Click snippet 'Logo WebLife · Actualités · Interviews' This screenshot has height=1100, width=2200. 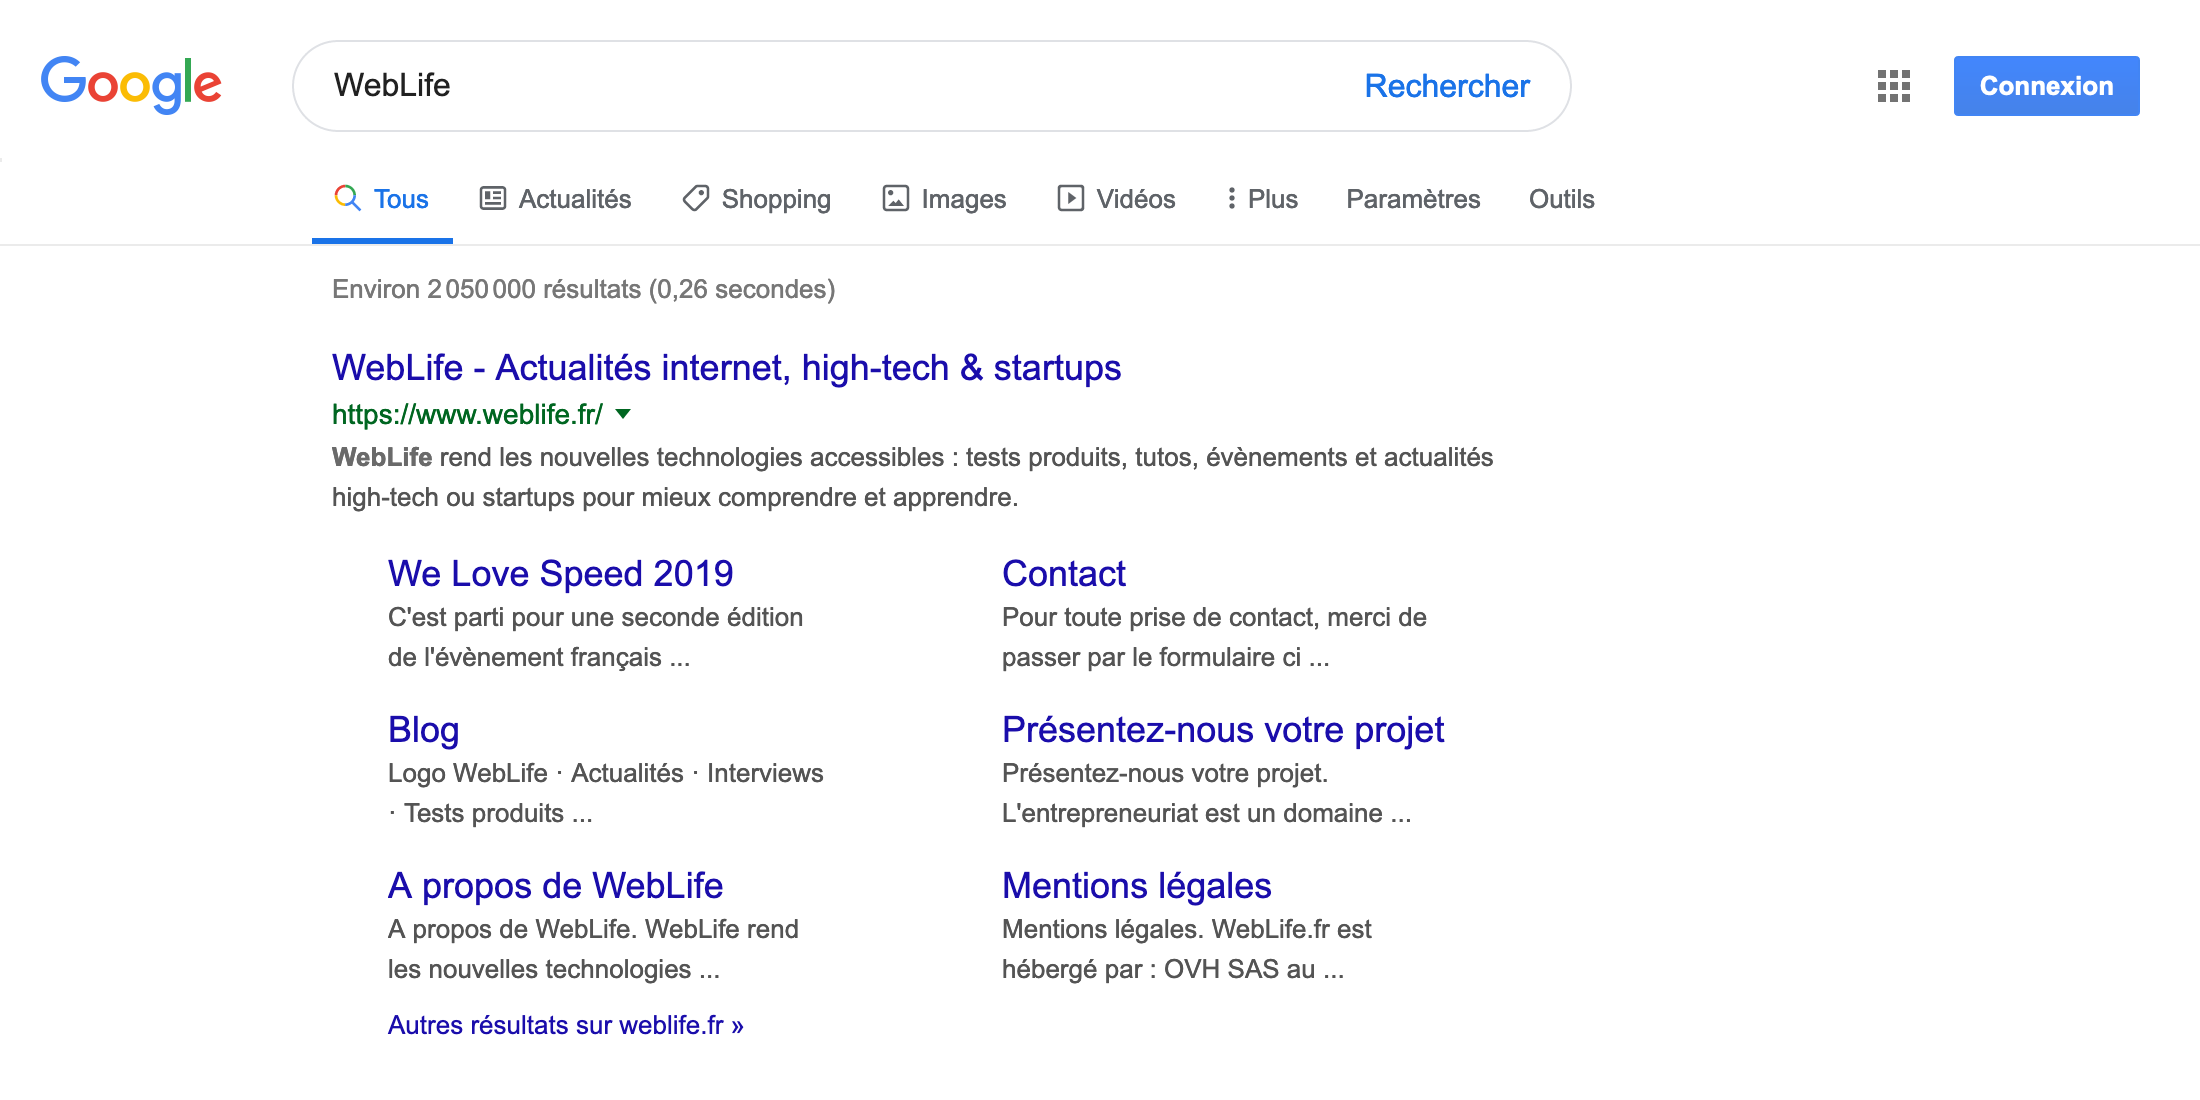[605, 773]
